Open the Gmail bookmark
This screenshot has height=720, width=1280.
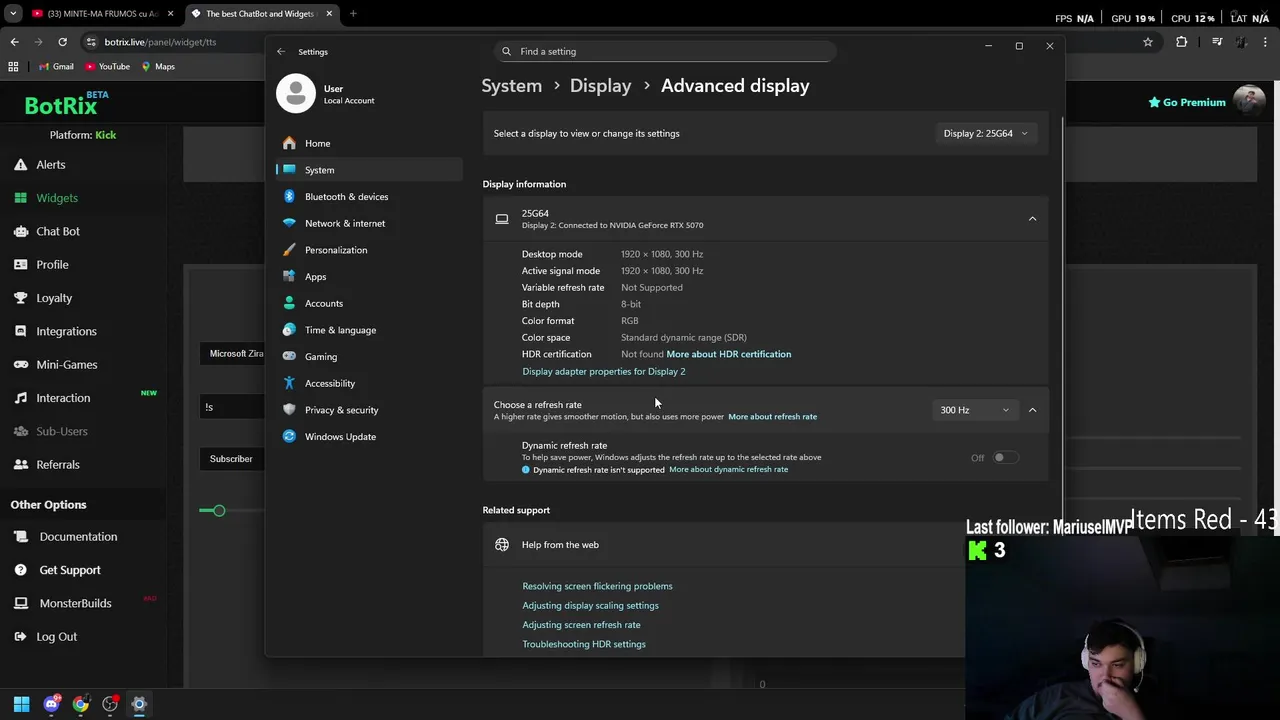point(56,67)
